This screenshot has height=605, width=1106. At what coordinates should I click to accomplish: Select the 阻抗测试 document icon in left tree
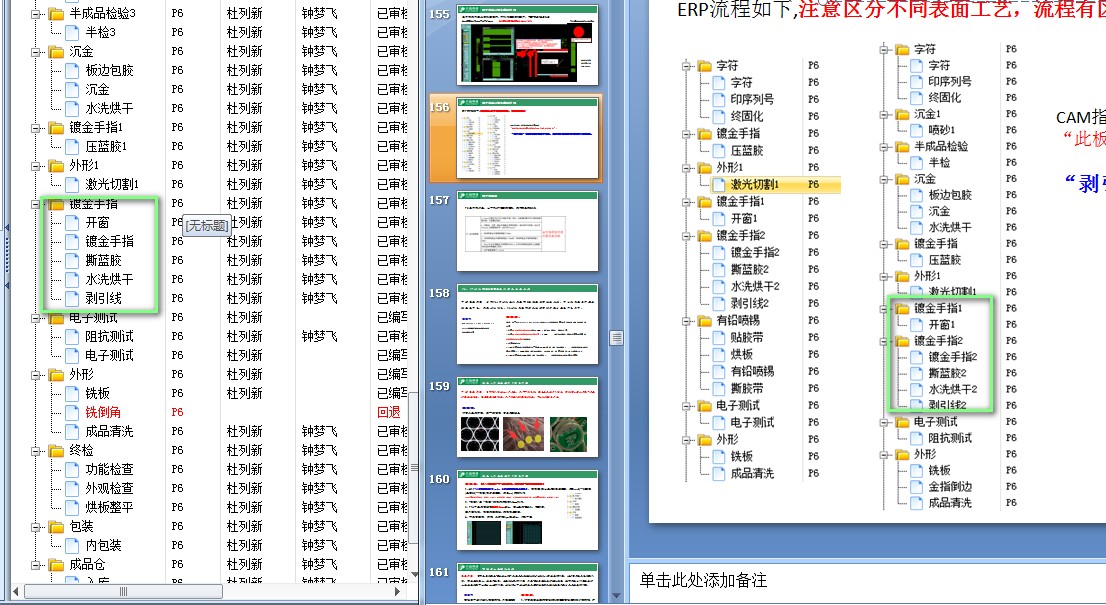(72, 337)
